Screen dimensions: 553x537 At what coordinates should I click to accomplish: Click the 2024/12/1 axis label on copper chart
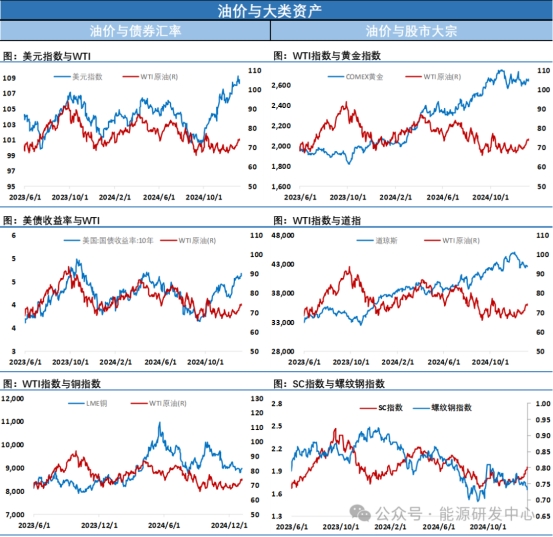[x=229, y=525]
